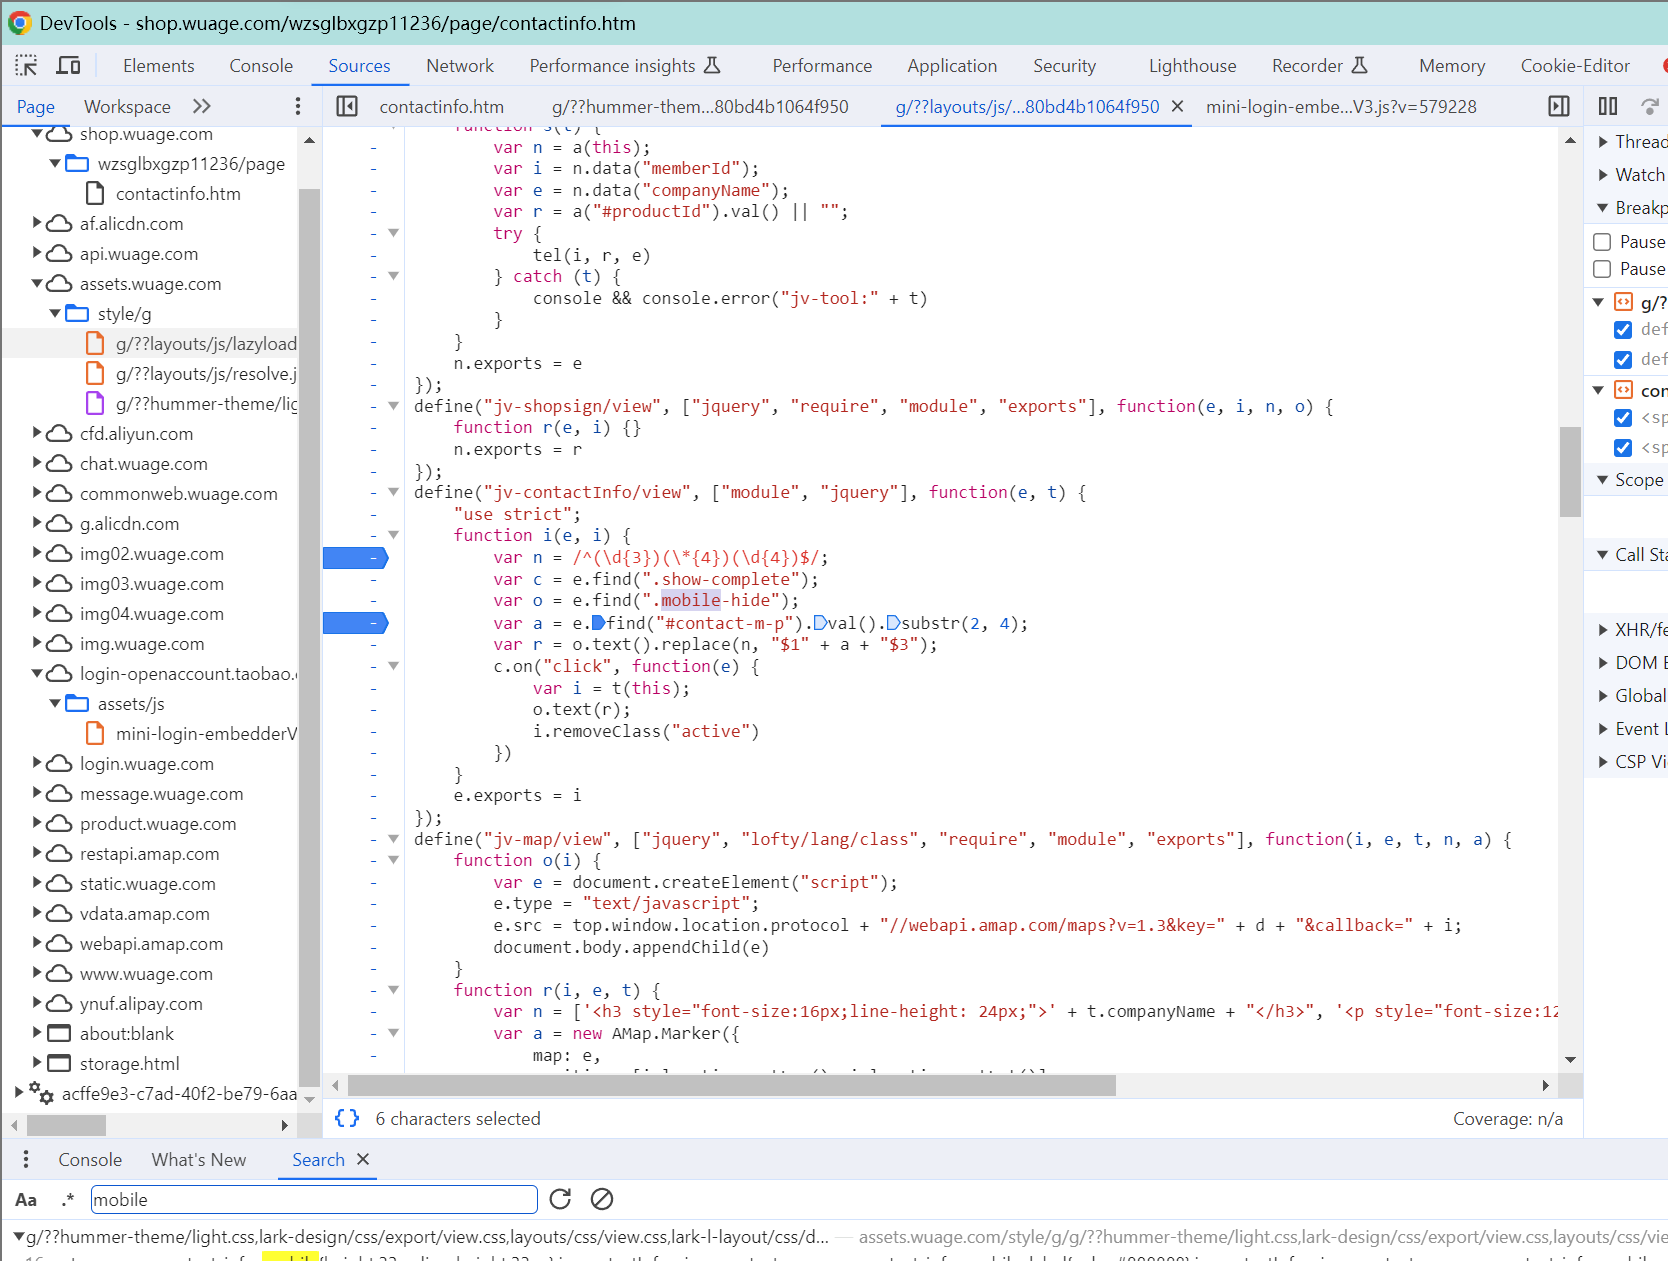
Task: Hide the debugger sidebar panel icon
Action: [1559, 106]
